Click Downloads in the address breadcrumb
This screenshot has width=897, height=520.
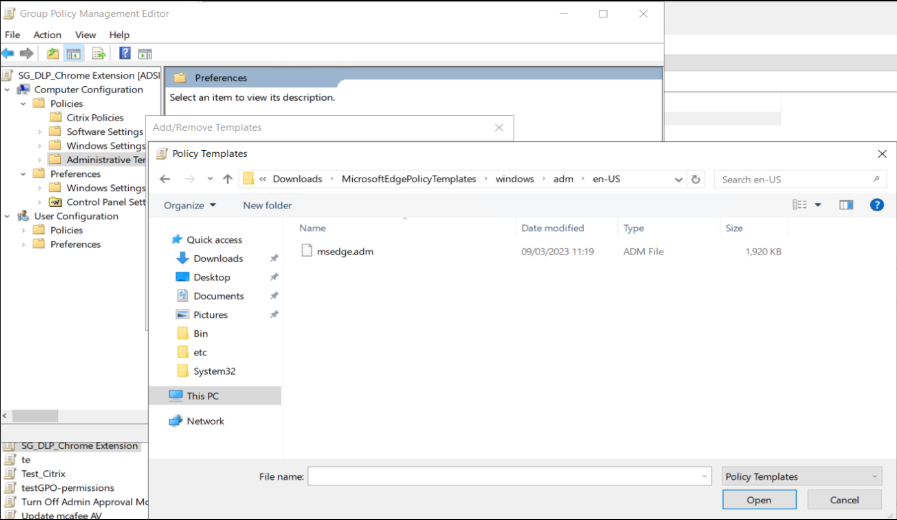click(297, 179)
